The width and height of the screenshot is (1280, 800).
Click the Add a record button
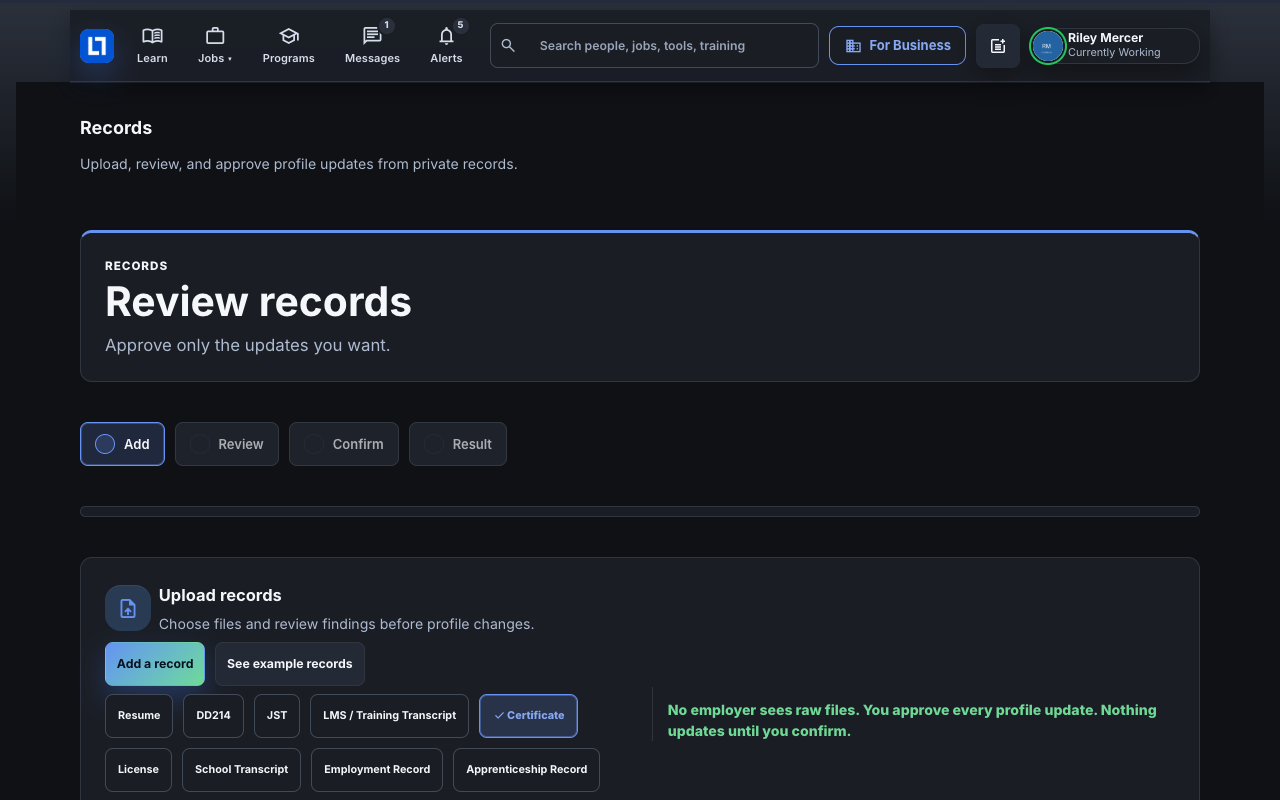point(155,664)
